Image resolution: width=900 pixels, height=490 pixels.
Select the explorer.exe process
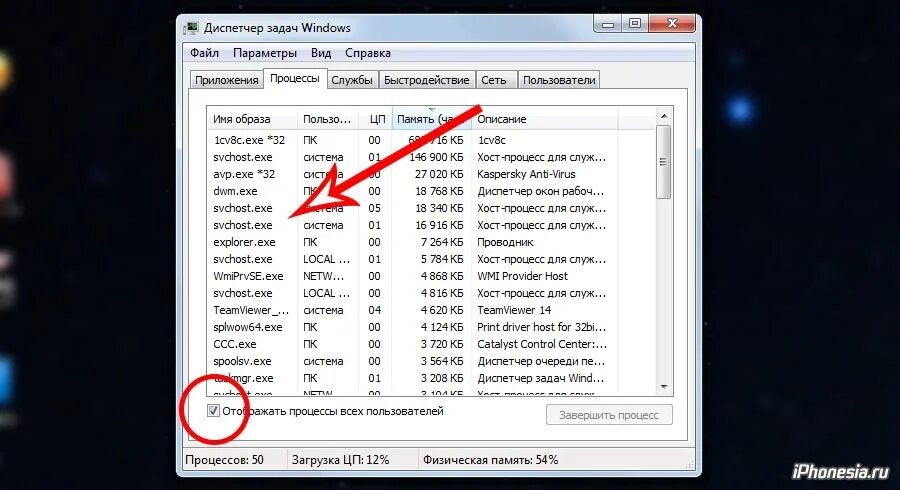point(244,242)
